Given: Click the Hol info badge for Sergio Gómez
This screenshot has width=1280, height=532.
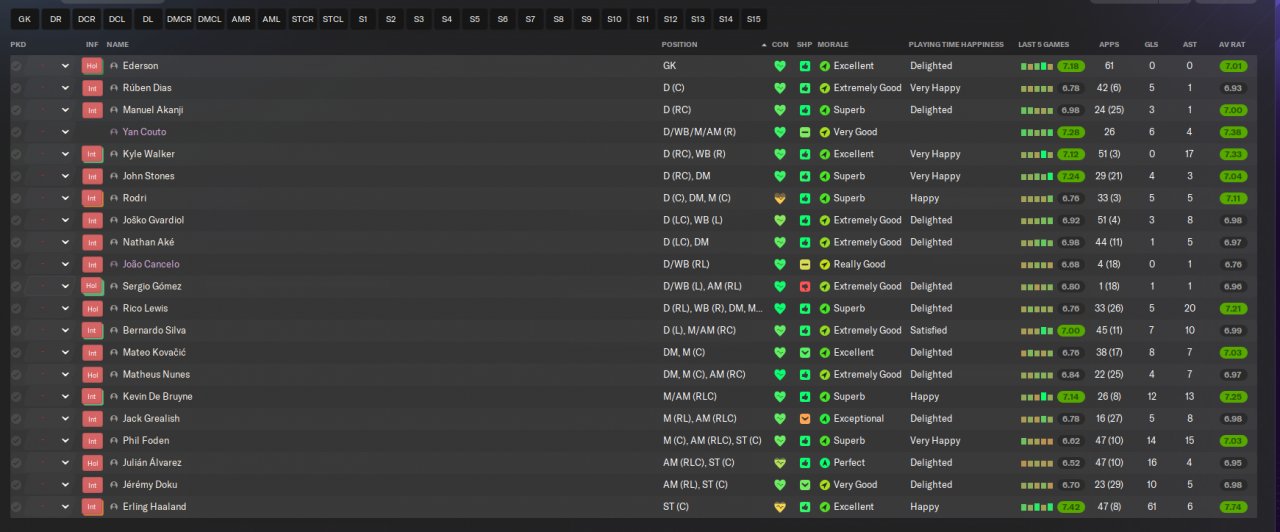Looking at the screenshot, I should coord(93,286).
